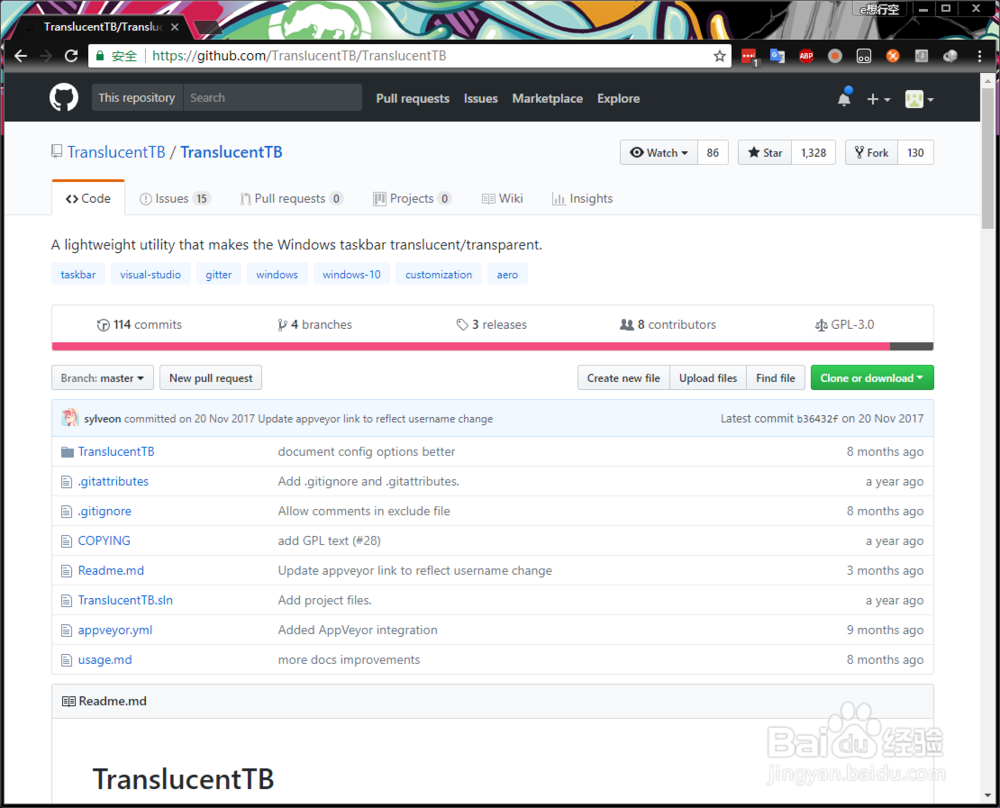The image size is (1000, 808).
Task: Select the gitter topic tag
Action: click(218, 274)
